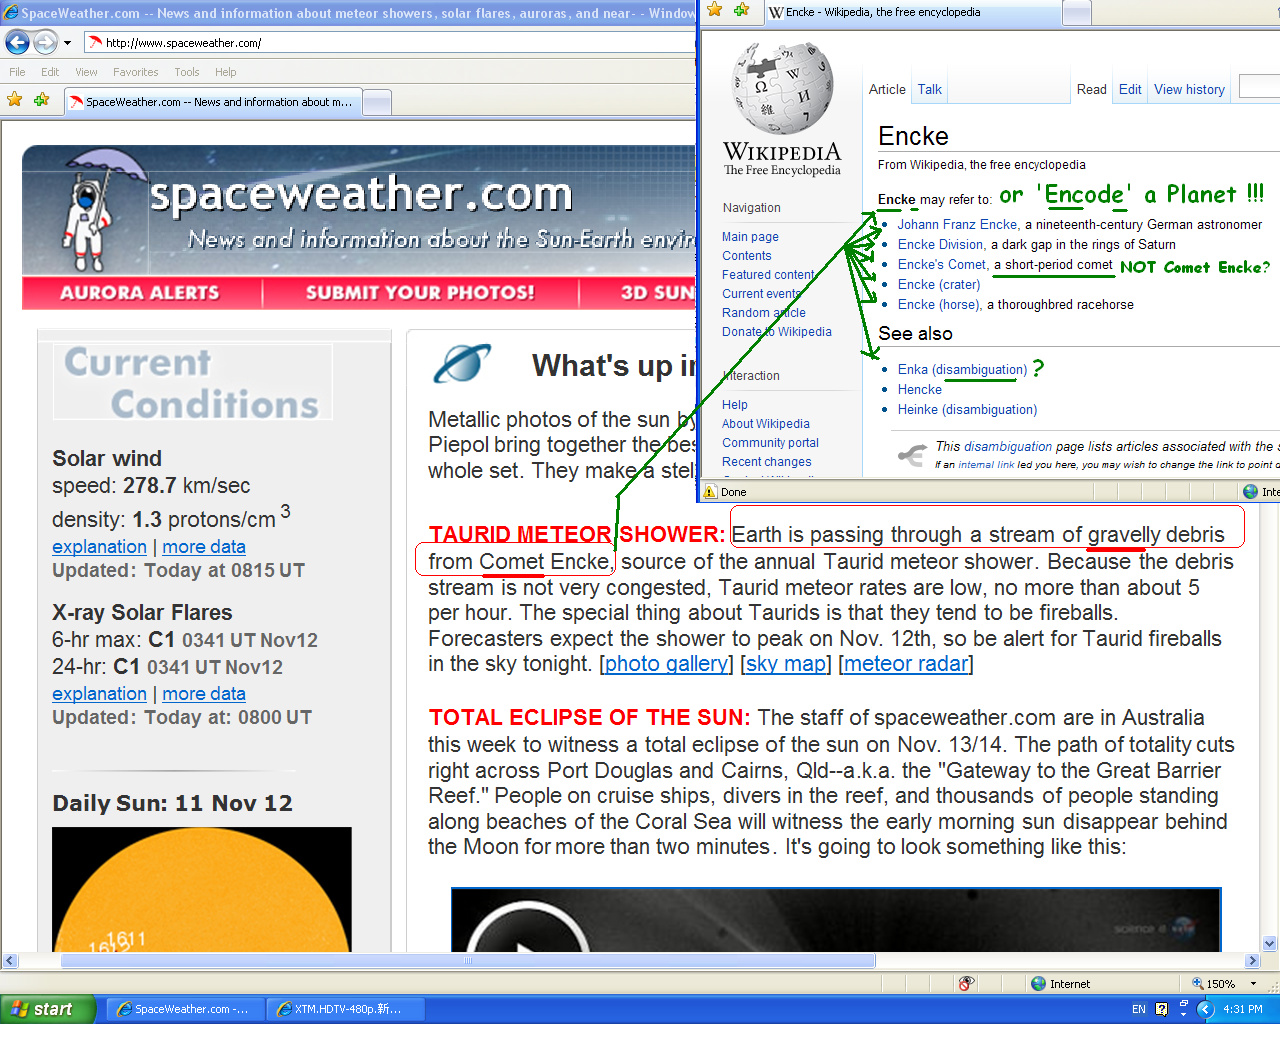Open the Taurid photo gallery link
This screenshot has width=1280, height=1057.
click(x=666, y=664)
